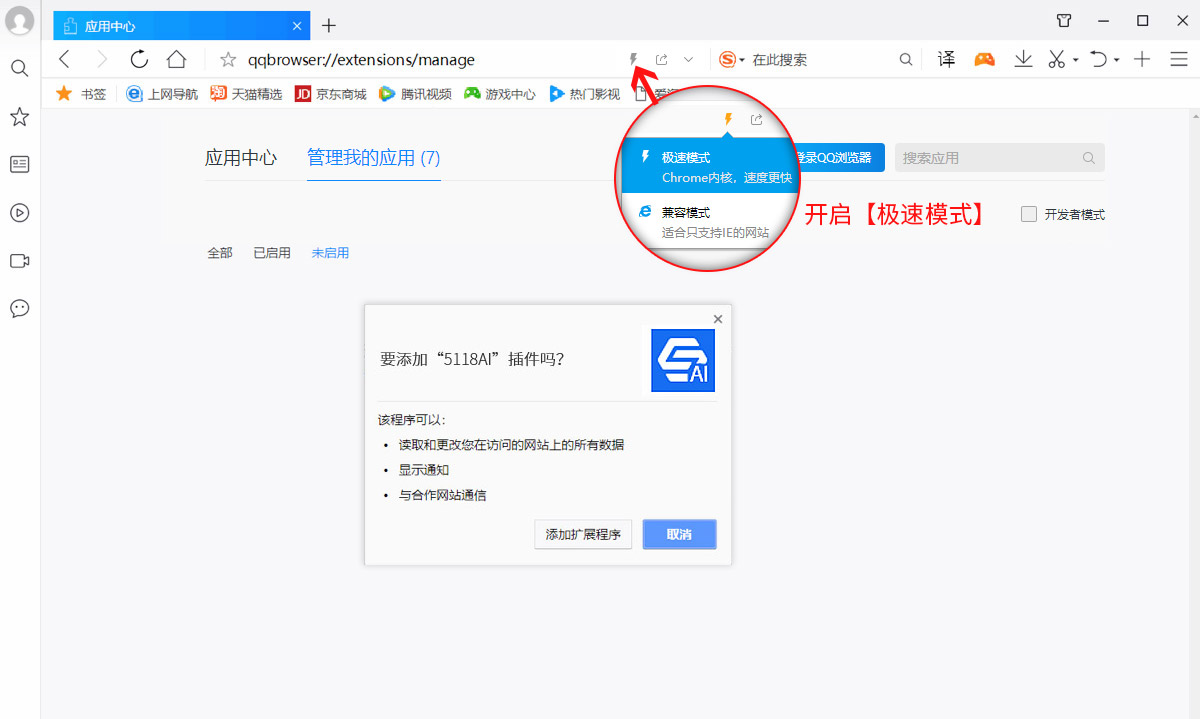Click the toolbar search magnifier icon
This screenshot has width=1200, height=719.
(906, 59)
